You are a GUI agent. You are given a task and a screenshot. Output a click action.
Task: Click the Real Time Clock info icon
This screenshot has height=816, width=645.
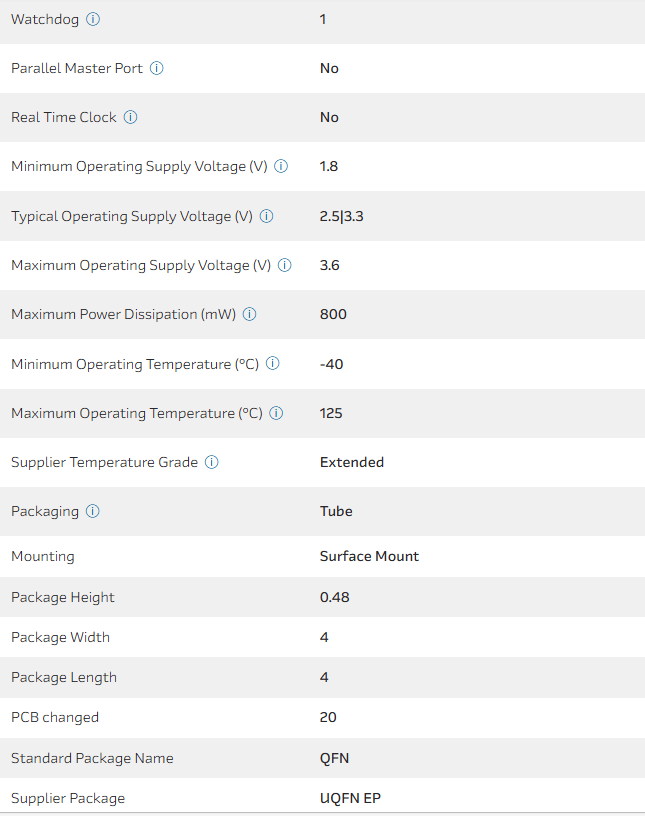pyautogui.click(x=131, y=117)
